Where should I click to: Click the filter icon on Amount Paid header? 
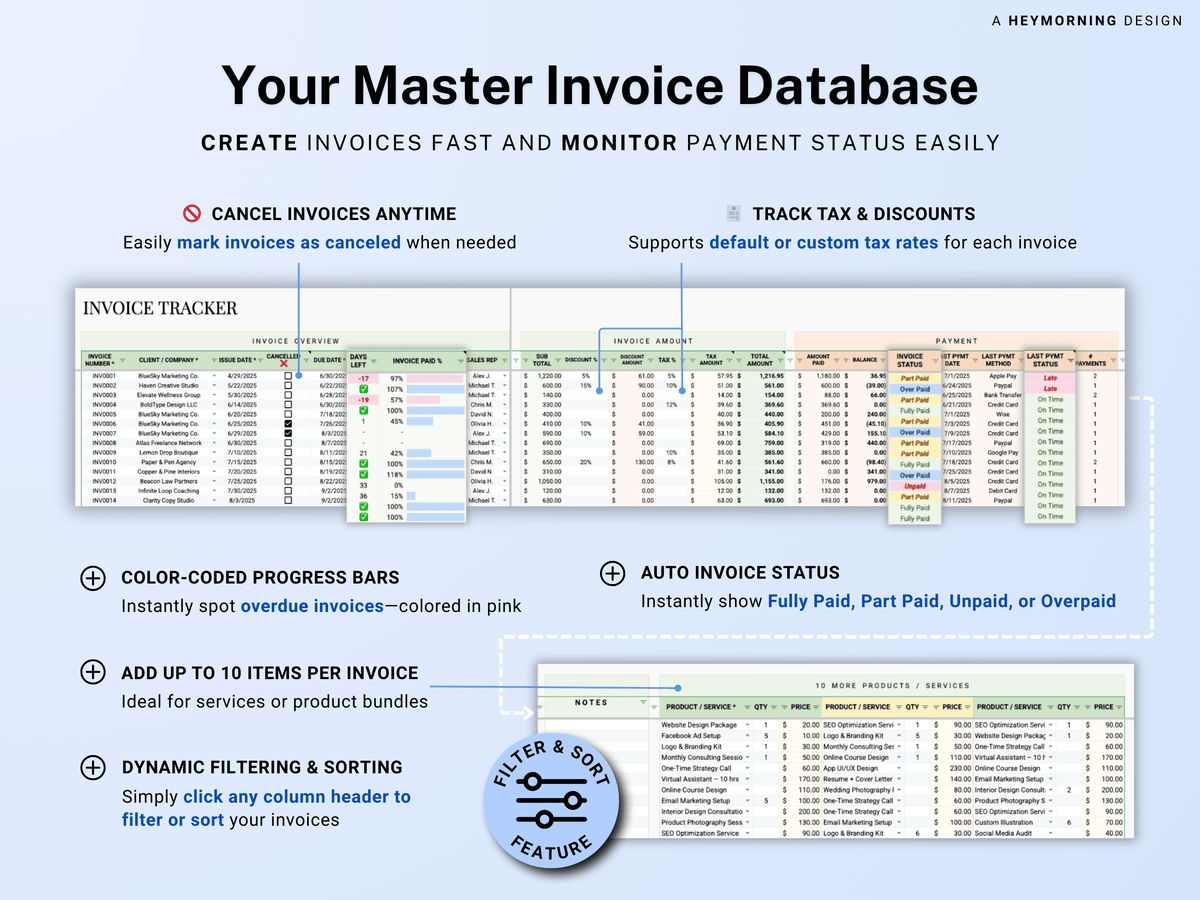[x=836, y=360]
